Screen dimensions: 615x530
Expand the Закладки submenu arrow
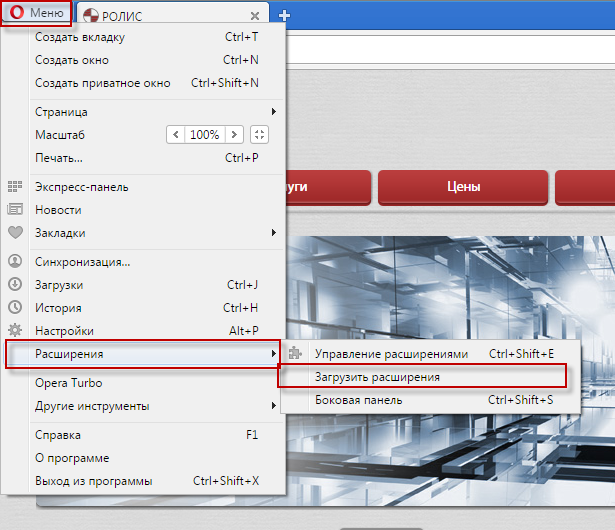(x=274, y=233)
